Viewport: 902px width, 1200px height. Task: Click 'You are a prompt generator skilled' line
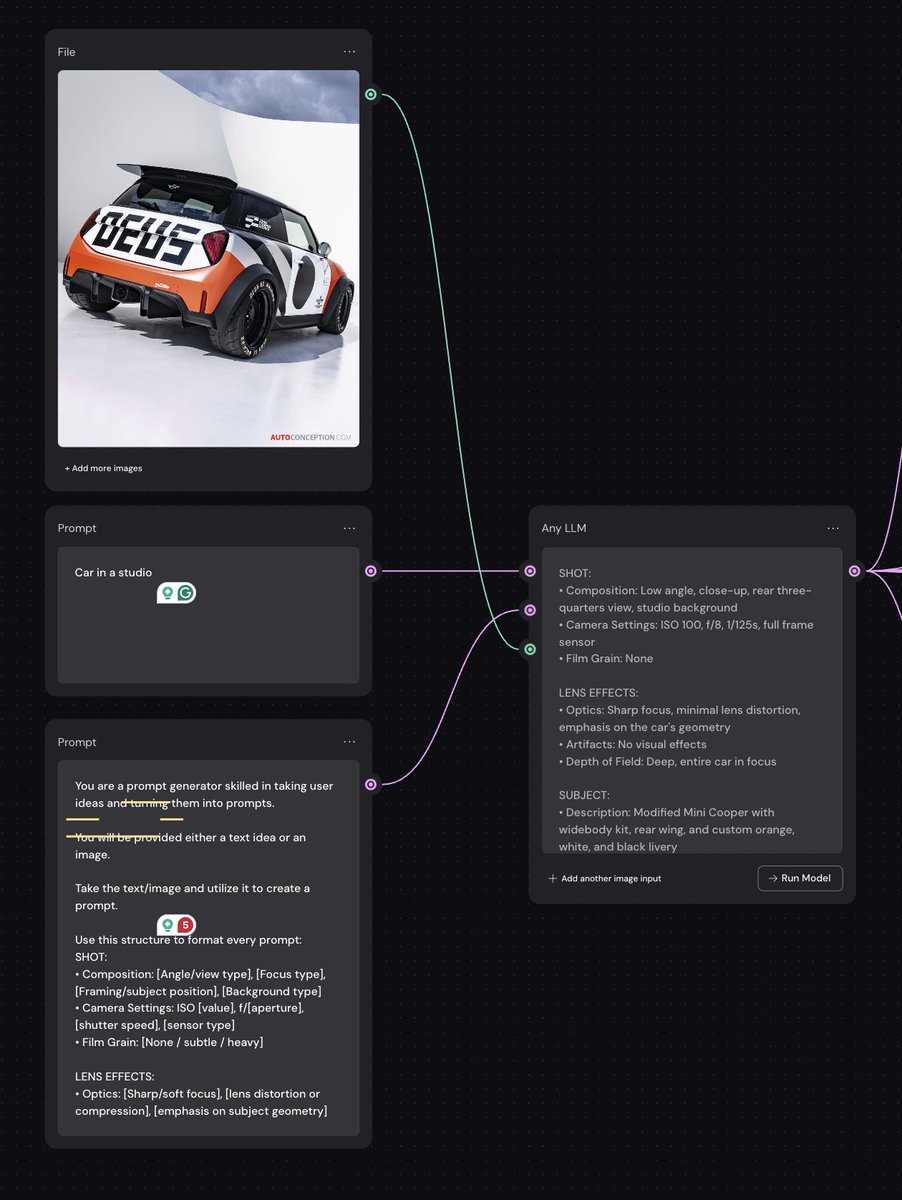[204, 786]
